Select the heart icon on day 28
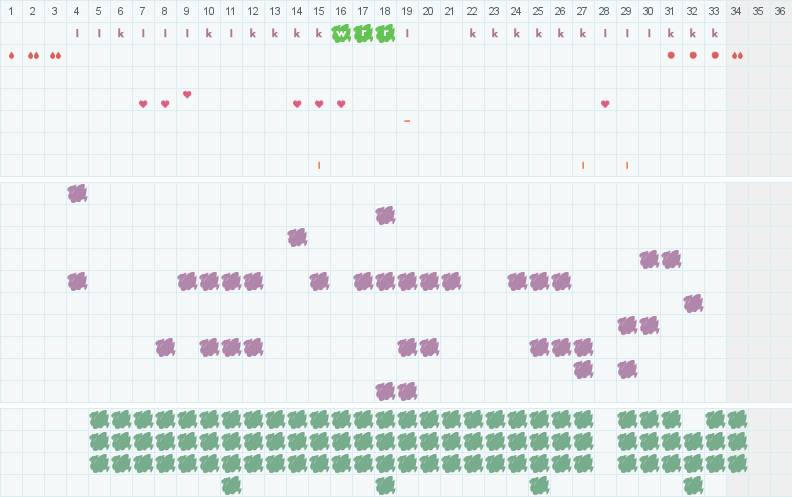The width and height of the screenshot is (792, 497). tap(605, 104)
